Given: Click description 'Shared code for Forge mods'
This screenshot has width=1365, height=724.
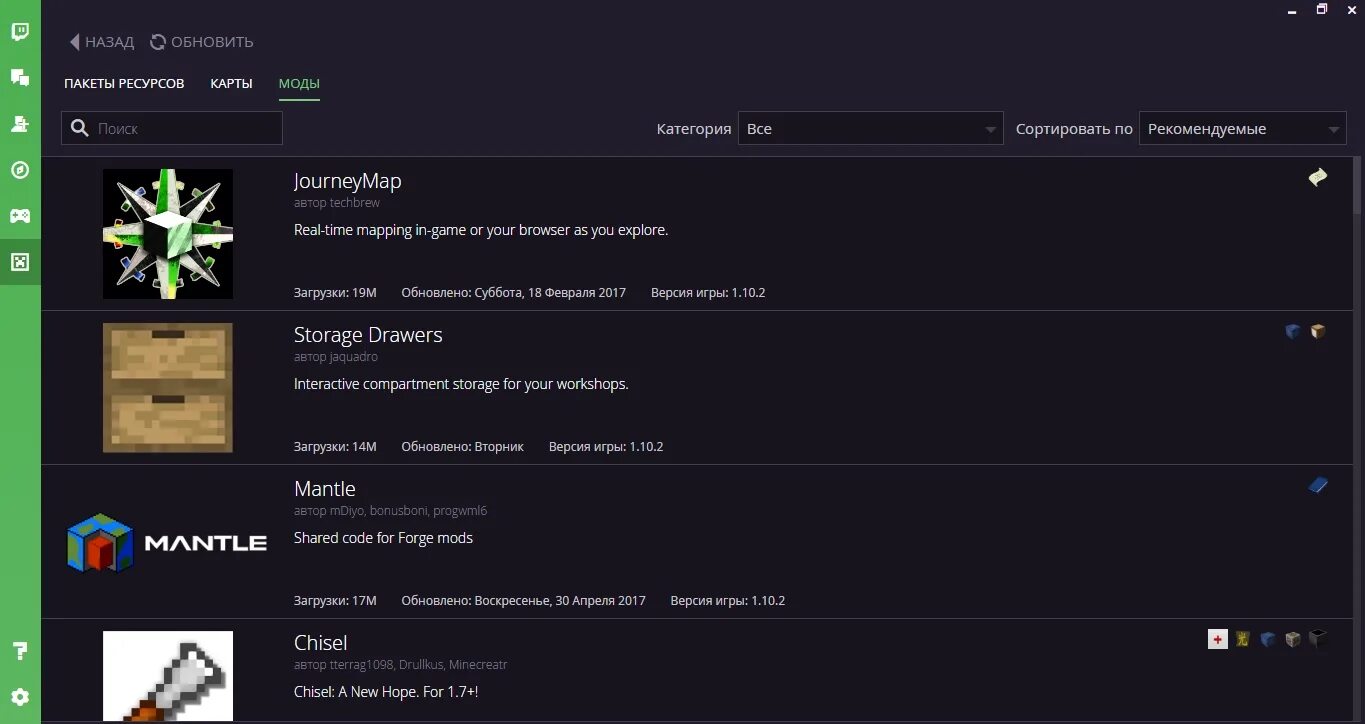Looking at the screenshot, I should coord(383,538).
